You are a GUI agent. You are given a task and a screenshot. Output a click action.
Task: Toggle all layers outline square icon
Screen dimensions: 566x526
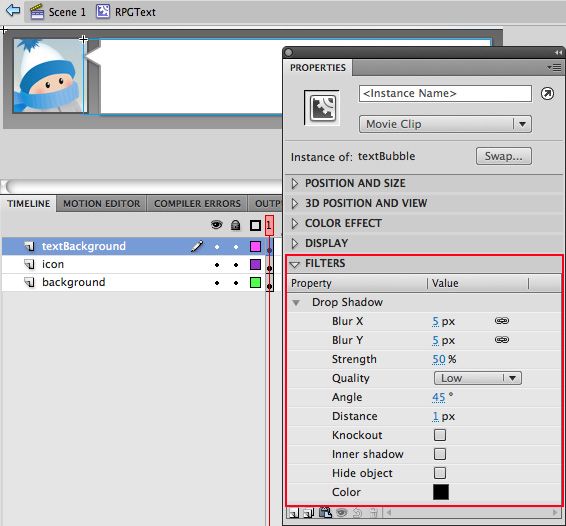pos(255,226)
